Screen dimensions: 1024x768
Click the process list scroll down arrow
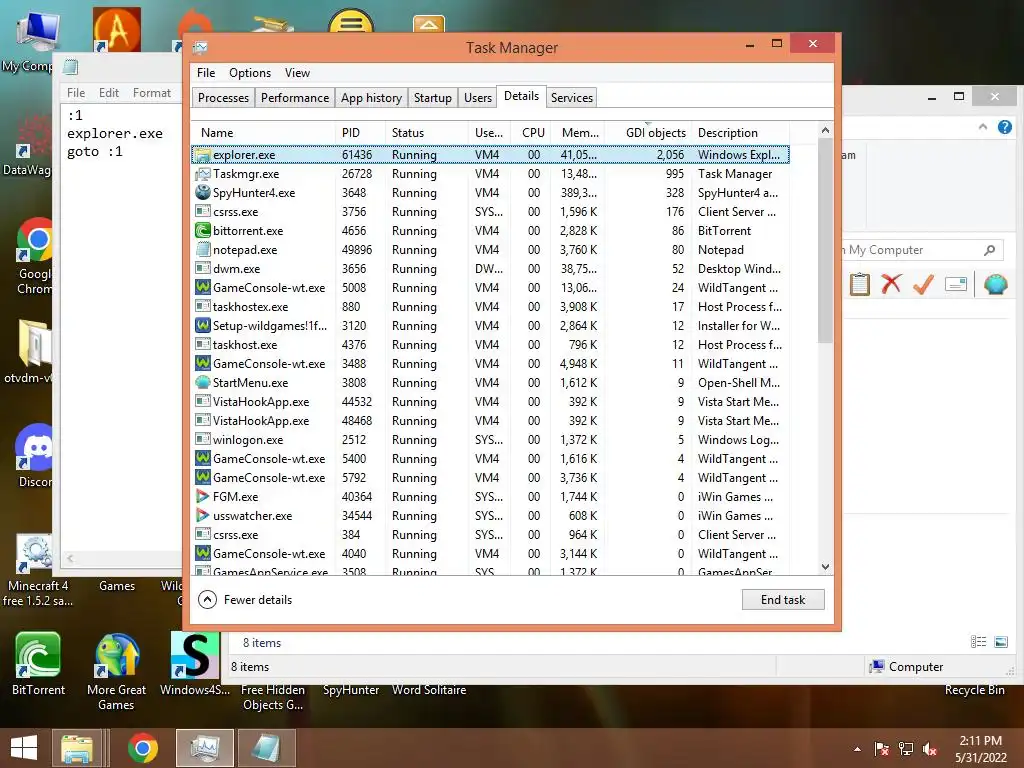pos(825,567)
